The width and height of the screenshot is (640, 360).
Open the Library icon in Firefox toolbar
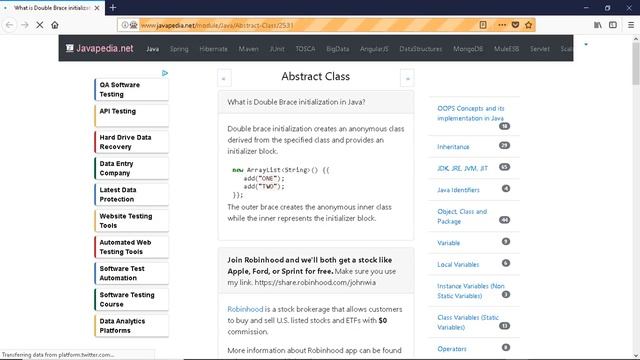[x=598, y=25]
